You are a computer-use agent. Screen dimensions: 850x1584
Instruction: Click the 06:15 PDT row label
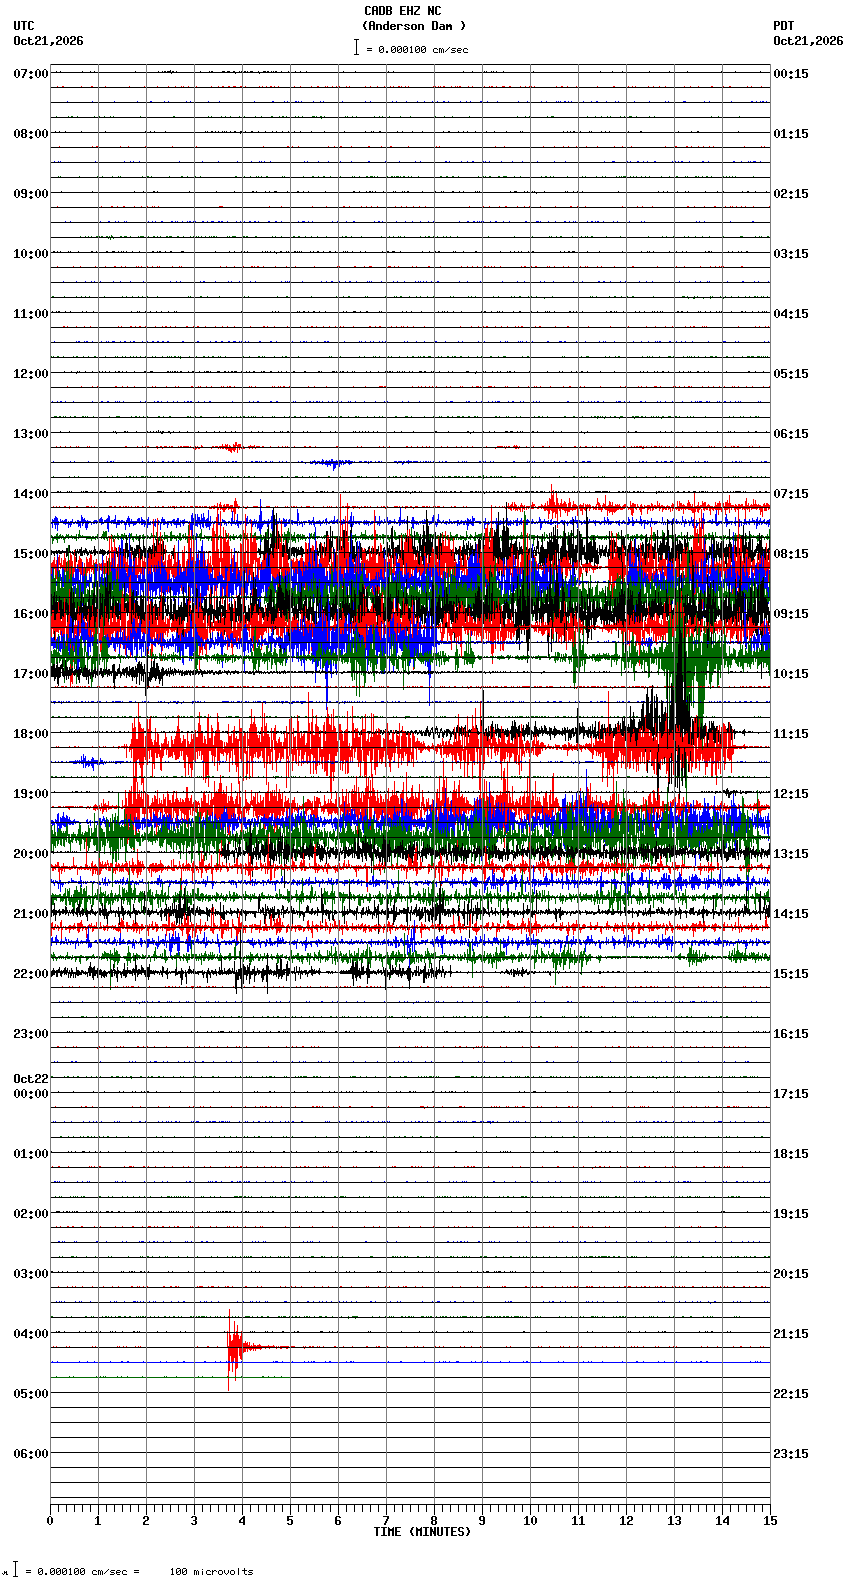[x=791, y=434]
